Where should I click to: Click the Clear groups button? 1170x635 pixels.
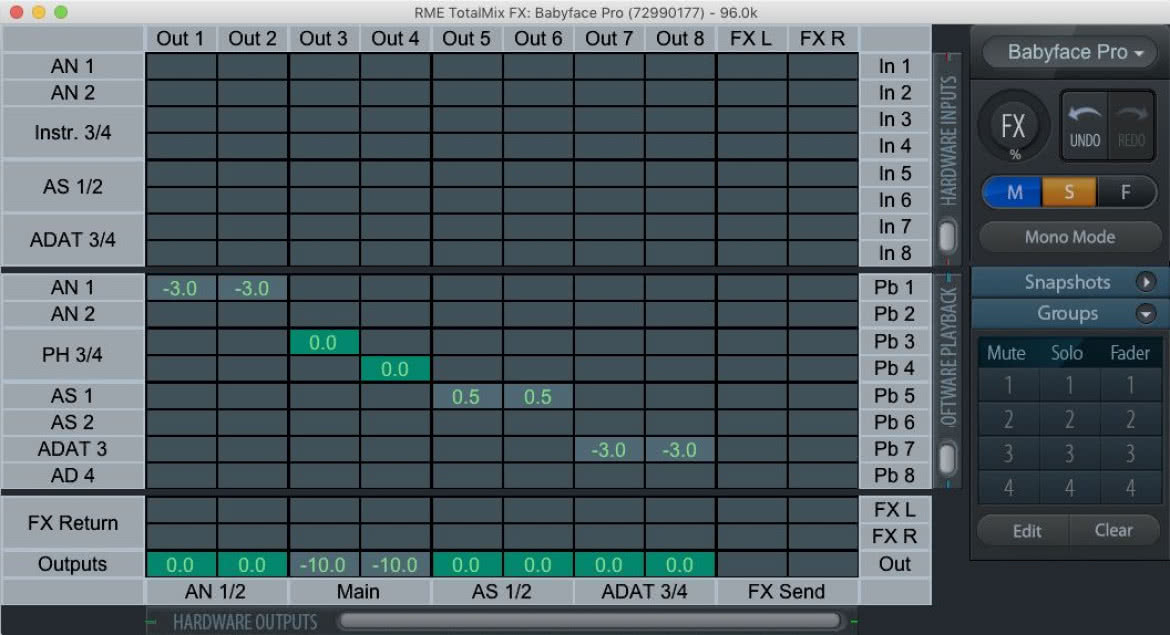pyautogui.click(x=1113, y=531)
